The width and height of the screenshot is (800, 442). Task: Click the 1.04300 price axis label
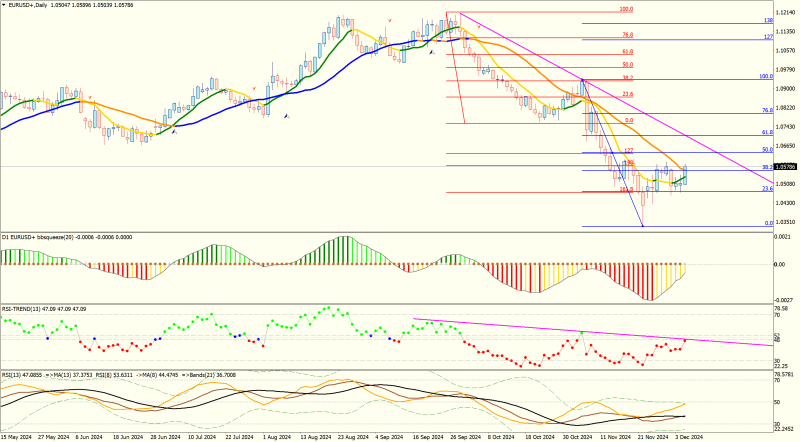click(x=785, y=203)
